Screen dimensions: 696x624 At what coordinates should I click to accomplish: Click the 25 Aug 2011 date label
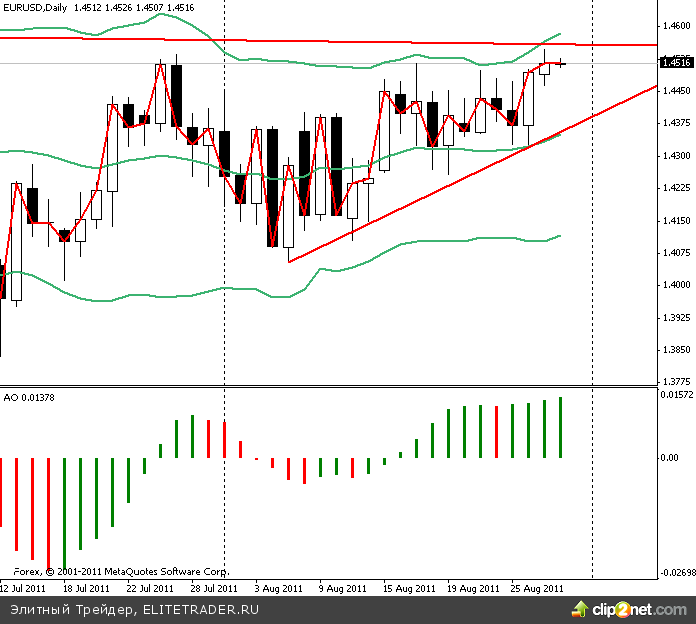[x=537, y=589]
